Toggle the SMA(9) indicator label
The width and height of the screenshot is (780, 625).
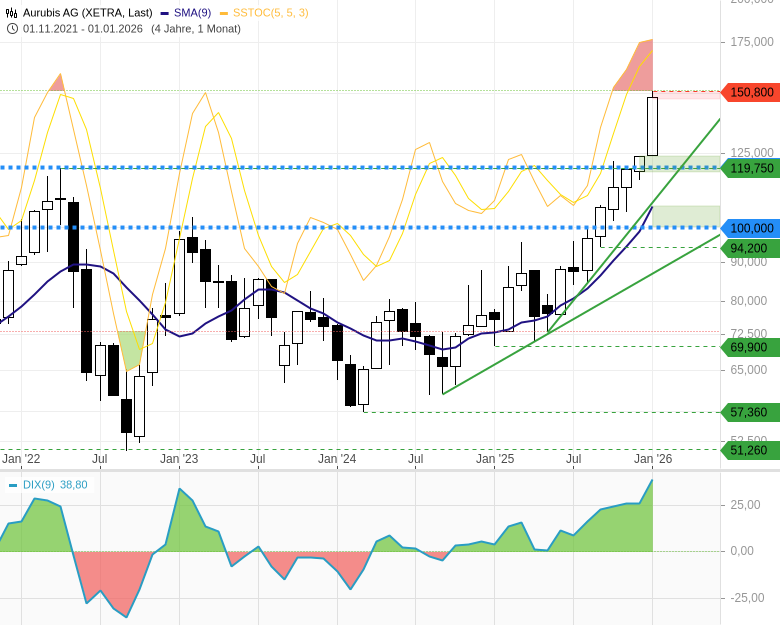[192, 13]
